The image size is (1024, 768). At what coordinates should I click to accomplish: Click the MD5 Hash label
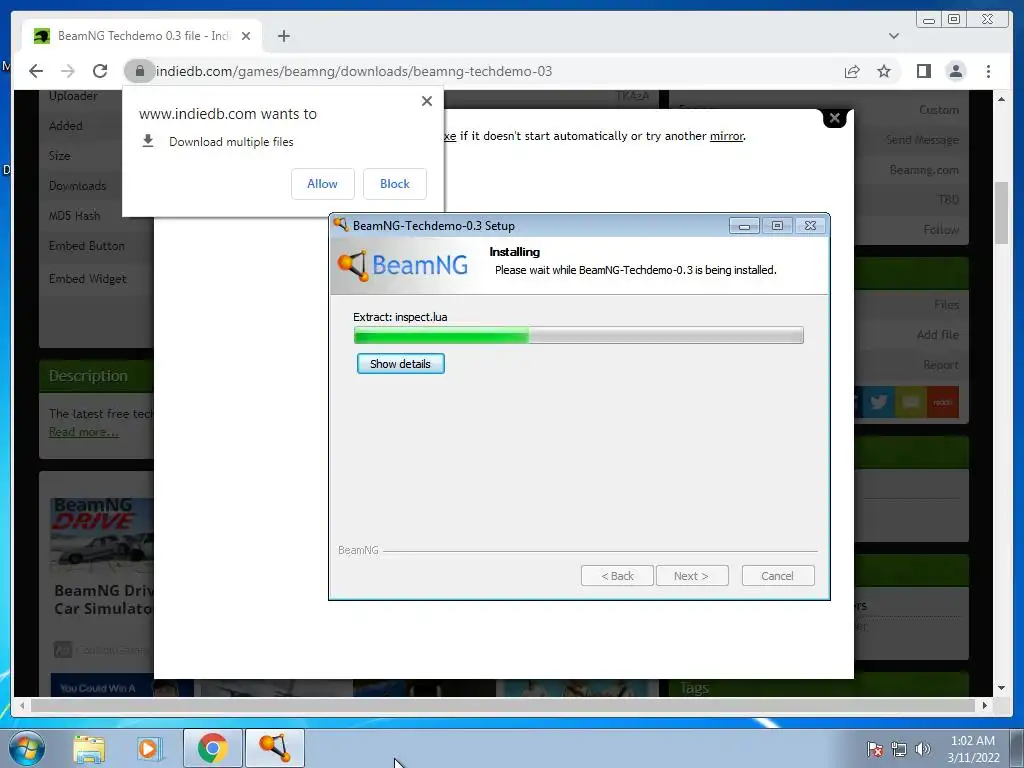click(74, 216)
